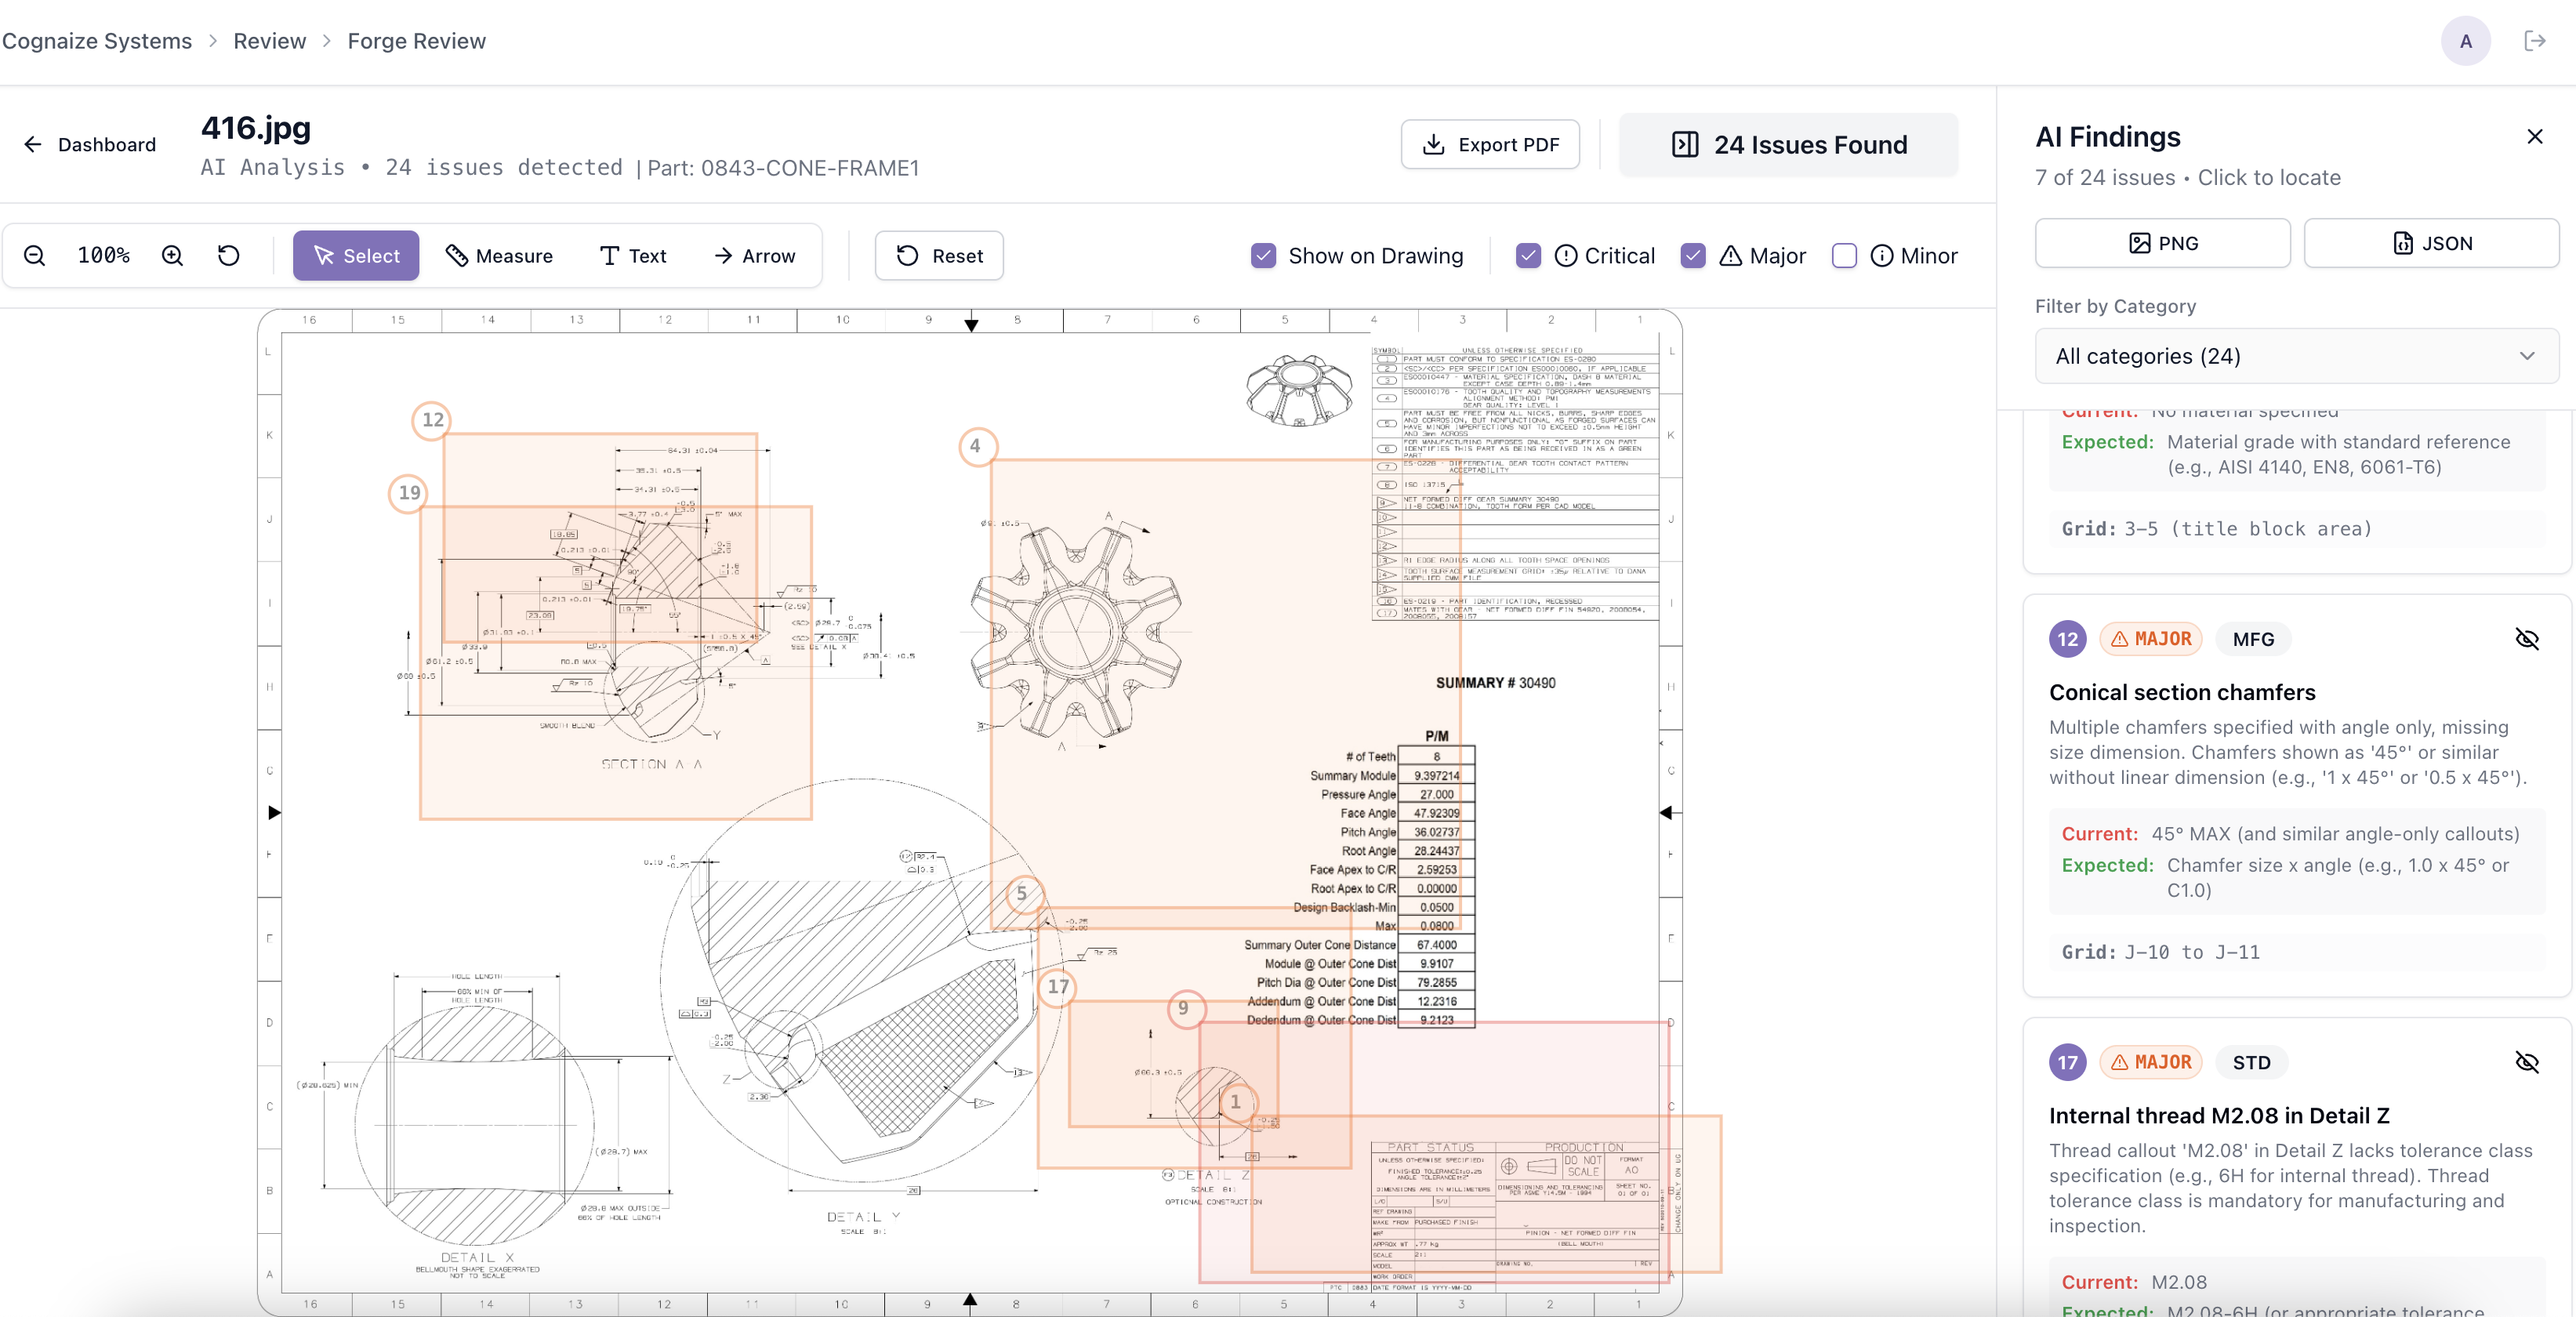This screenshot has height=1317, width=2576.
Task: Uncheck the Critical severity filter
Action: click(x=1527, y=256)
